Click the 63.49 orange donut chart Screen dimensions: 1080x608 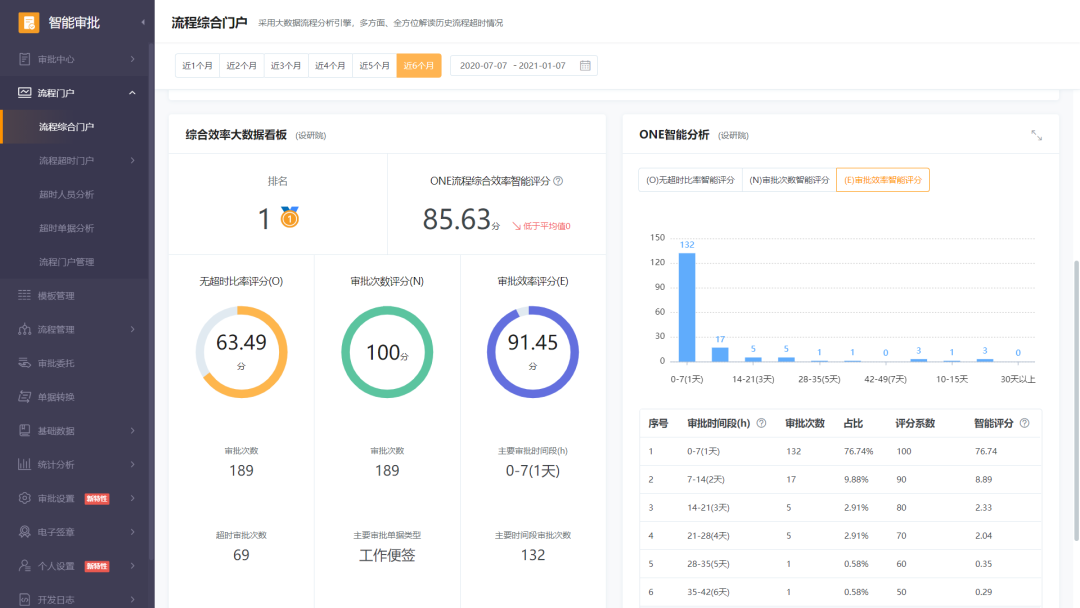[241, 352]
